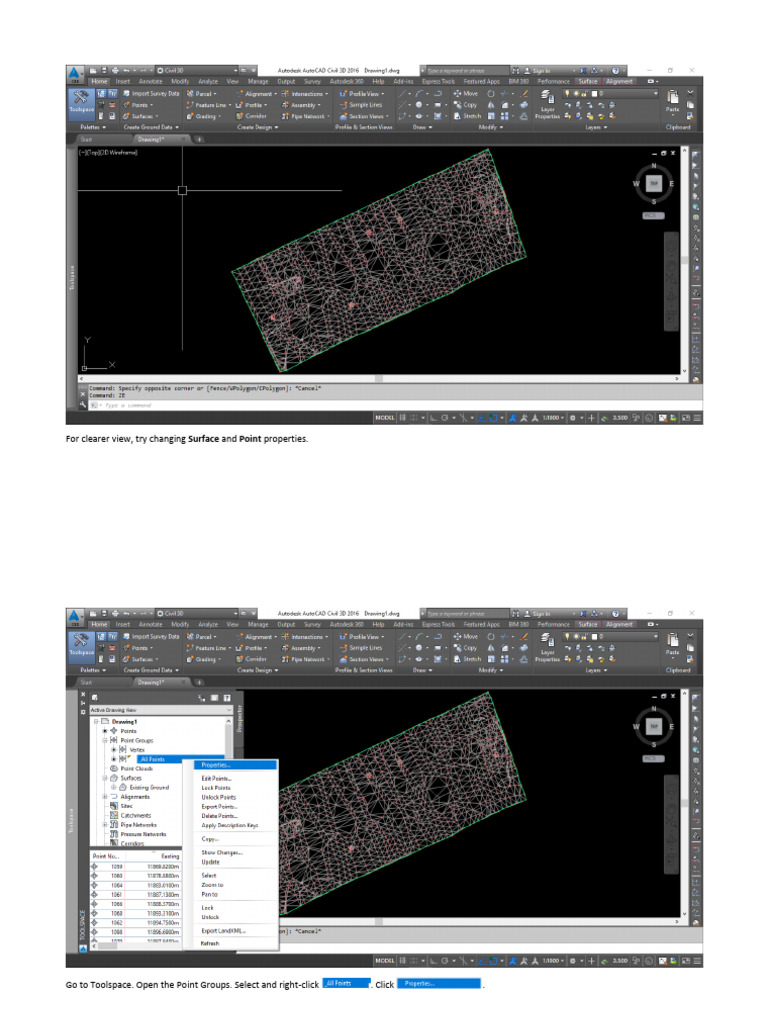768x1024 pixels.
Task: Click the Toolspace help question mark icon
Action: coord(227,696)
